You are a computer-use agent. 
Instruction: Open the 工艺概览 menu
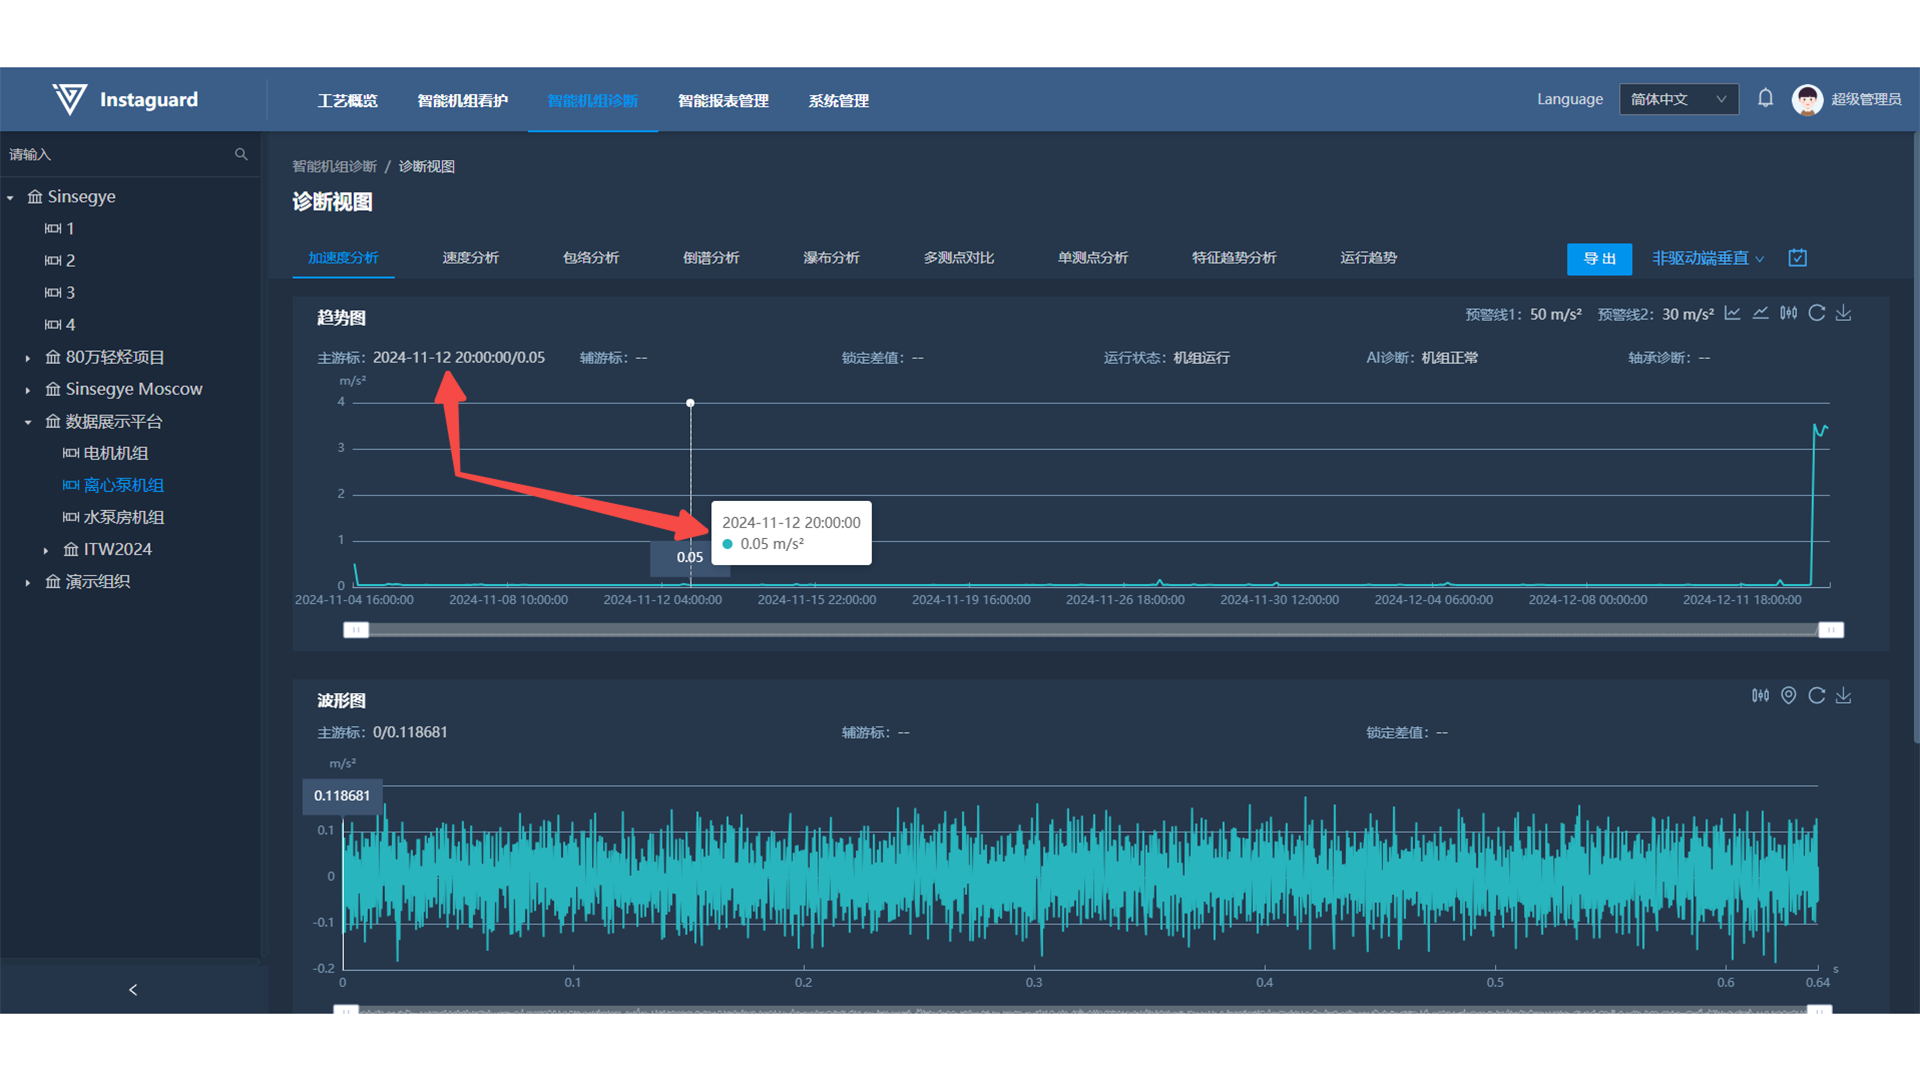pyautogui.click(x=347, y=101)
